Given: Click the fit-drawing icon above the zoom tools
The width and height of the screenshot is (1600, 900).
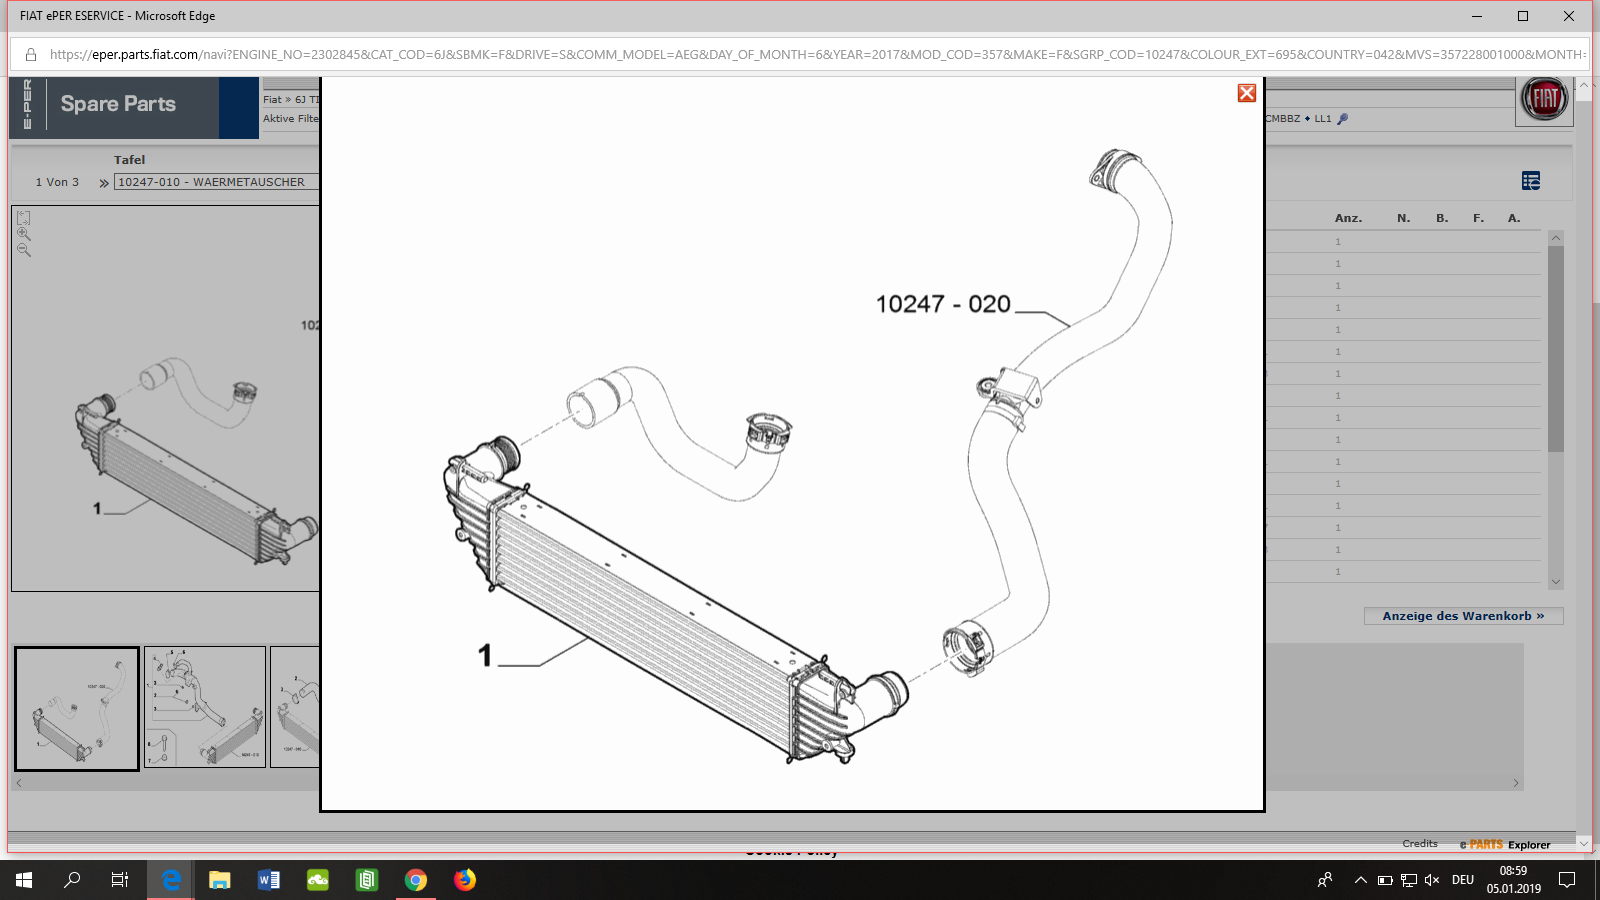Looking at the screenshot, I should 24,218.
